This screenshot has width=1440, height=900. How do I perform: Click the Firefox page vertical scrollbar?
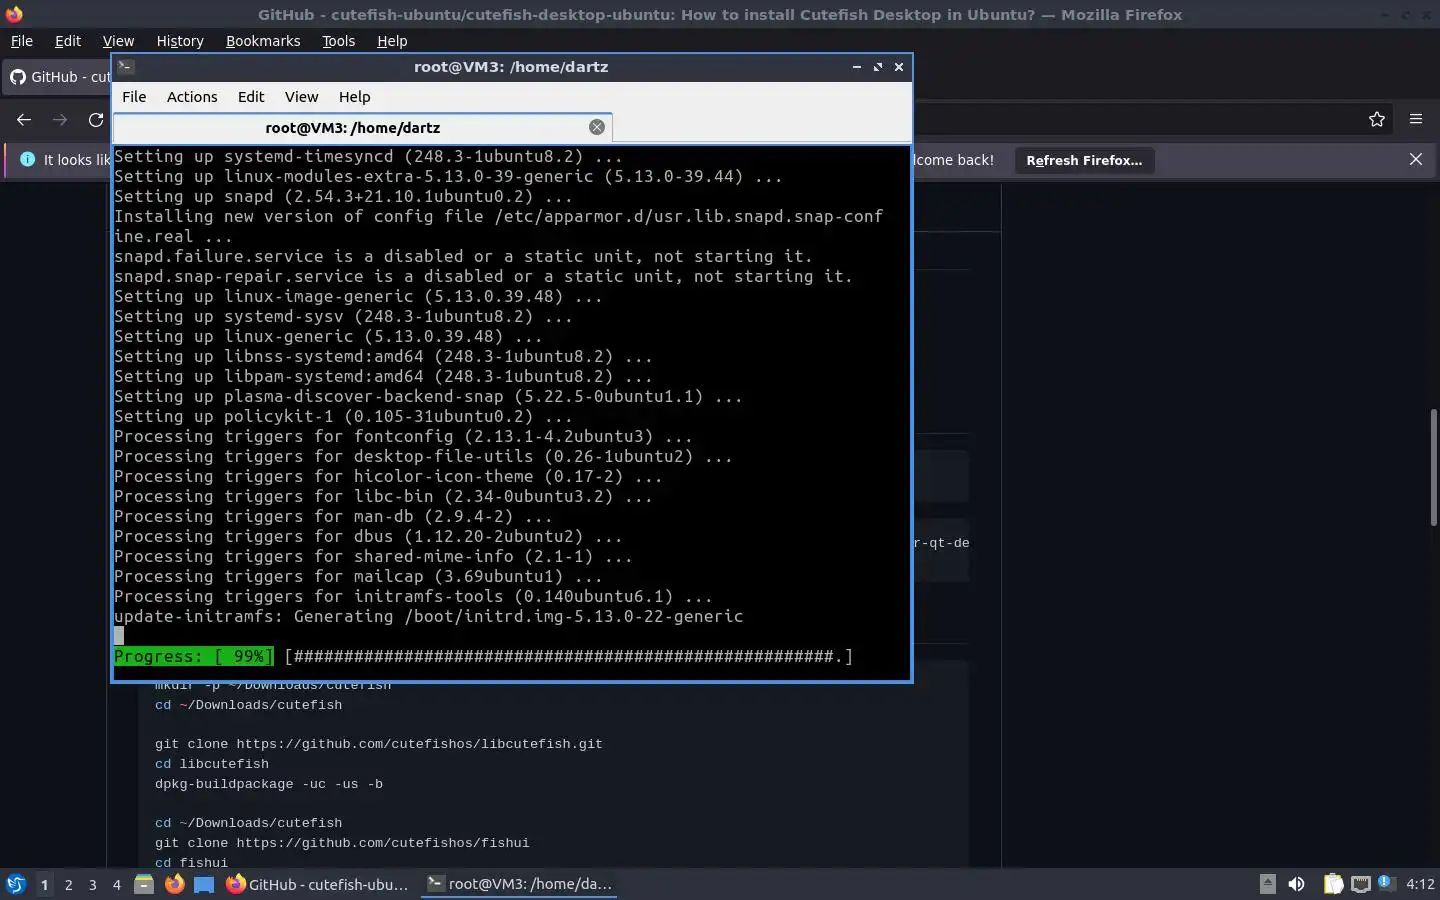[1433, 467]
